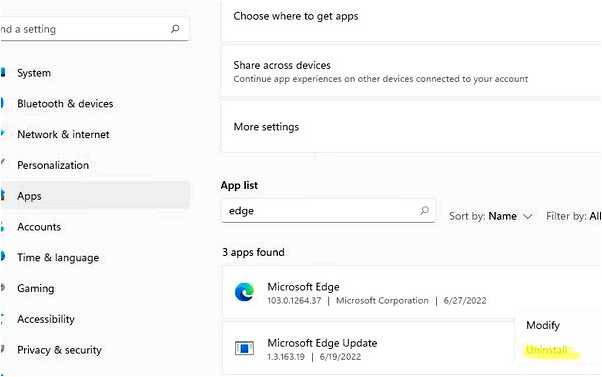Open Time & language settings
This screenshot has height=377, width=602.
pyautogui.click(x=58, y=258)
